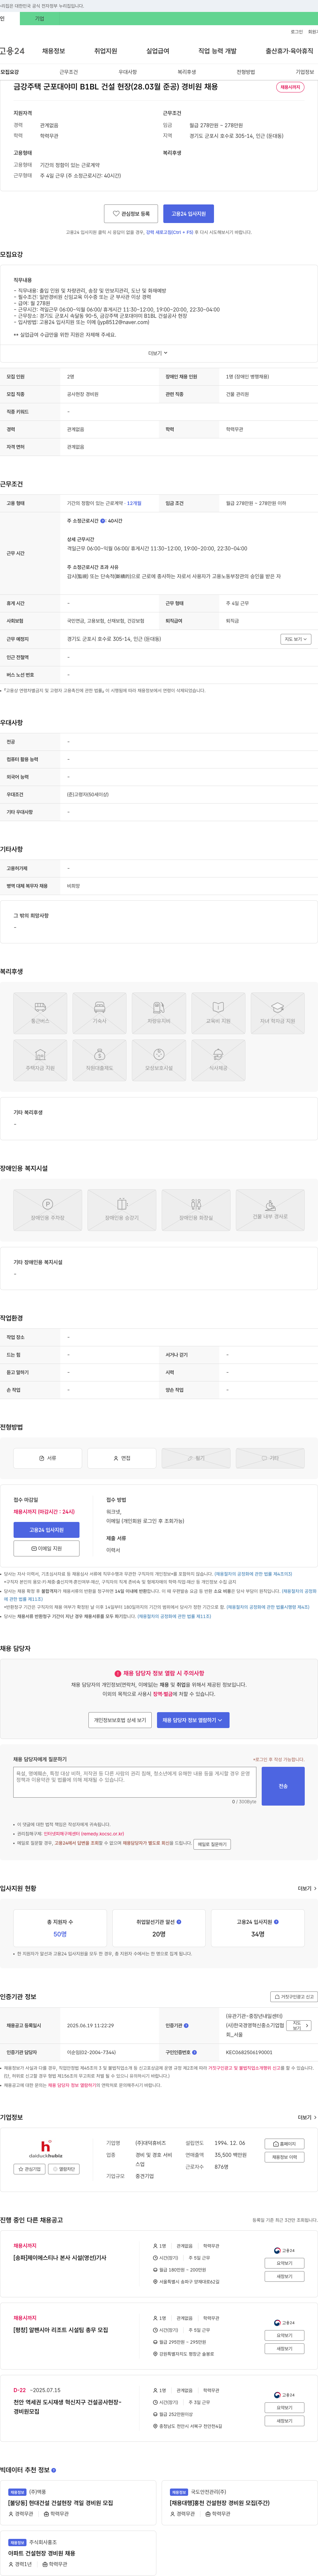Viewport: 318px width, 2576px height.
Task: Click info icon beside 취업알선기관 알선
Action: click(179, 1922)
